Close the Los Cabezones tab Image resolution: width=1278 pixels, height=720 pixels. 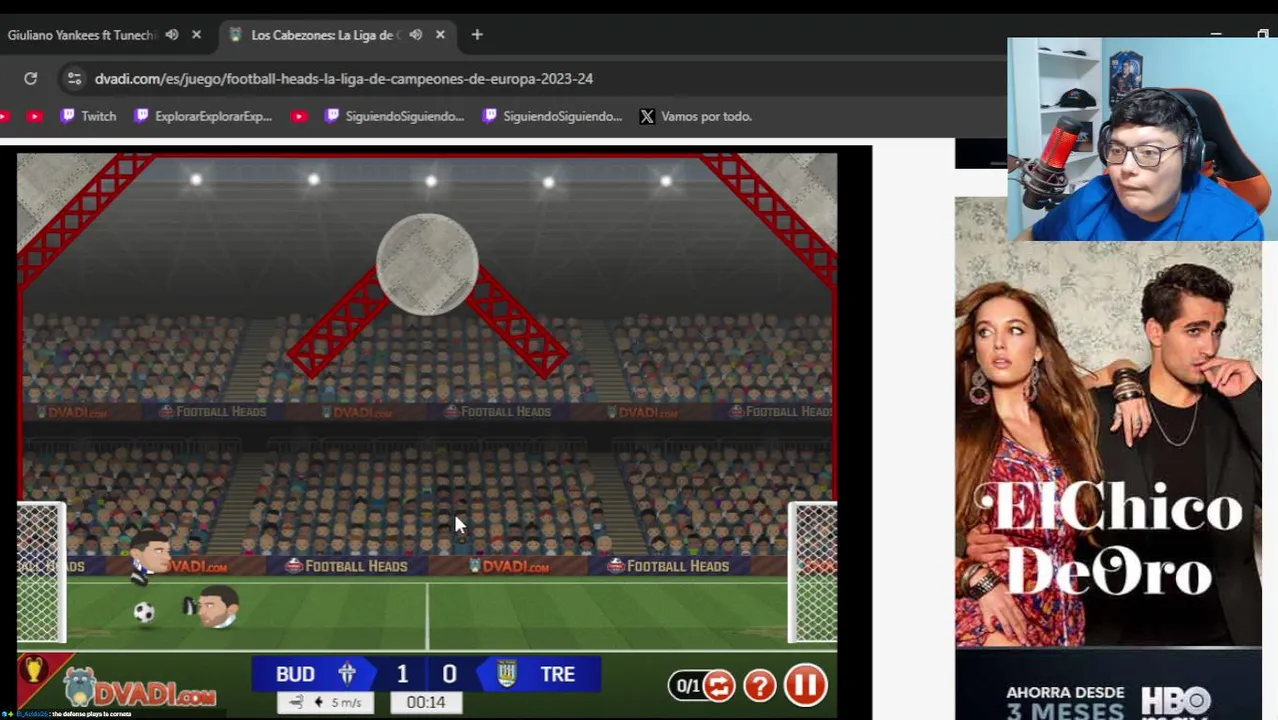[x=440, y=35]
